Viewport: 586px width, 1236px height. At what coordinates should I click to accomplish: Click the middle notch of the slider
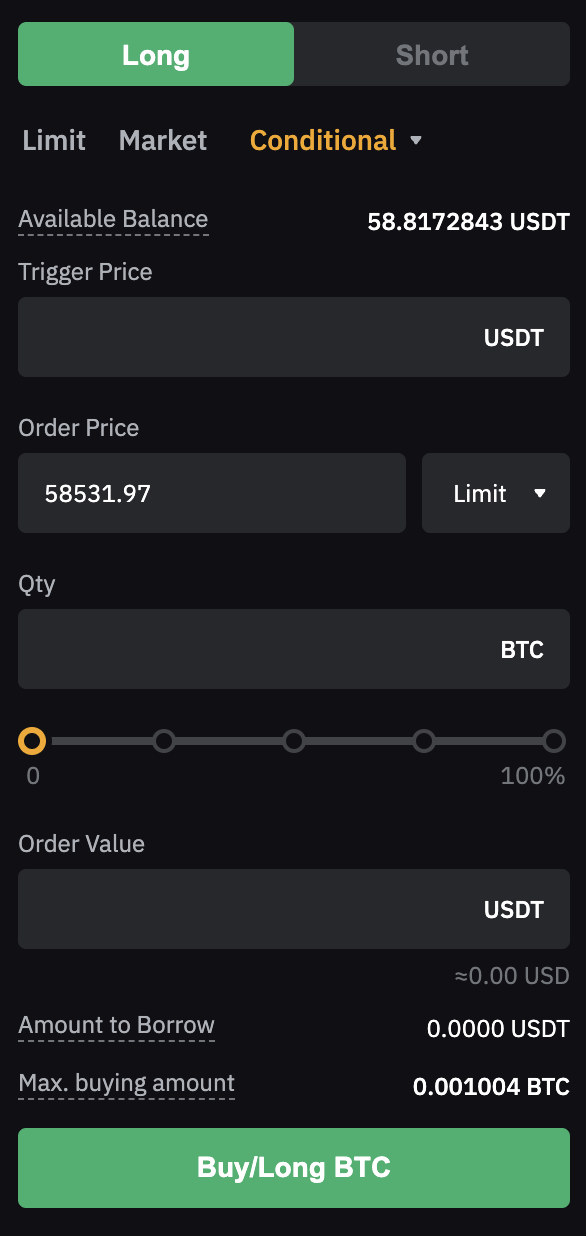293,741
